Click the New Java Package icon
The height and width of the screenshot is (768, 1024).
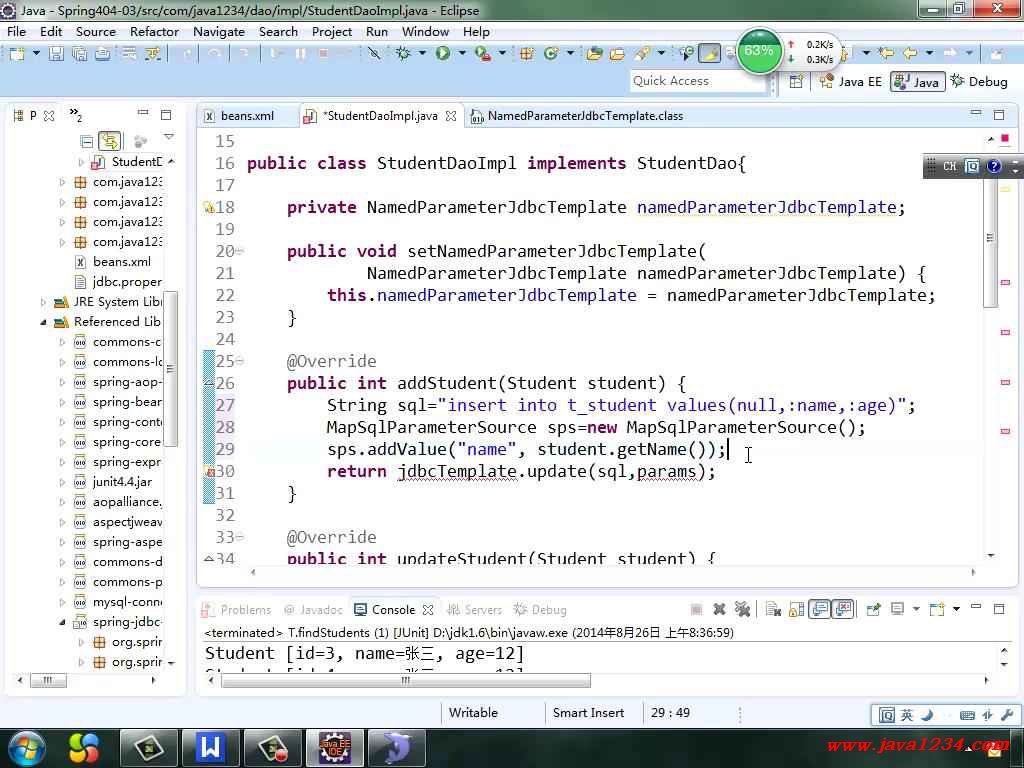pyautogui.click(x=526, y=54)
